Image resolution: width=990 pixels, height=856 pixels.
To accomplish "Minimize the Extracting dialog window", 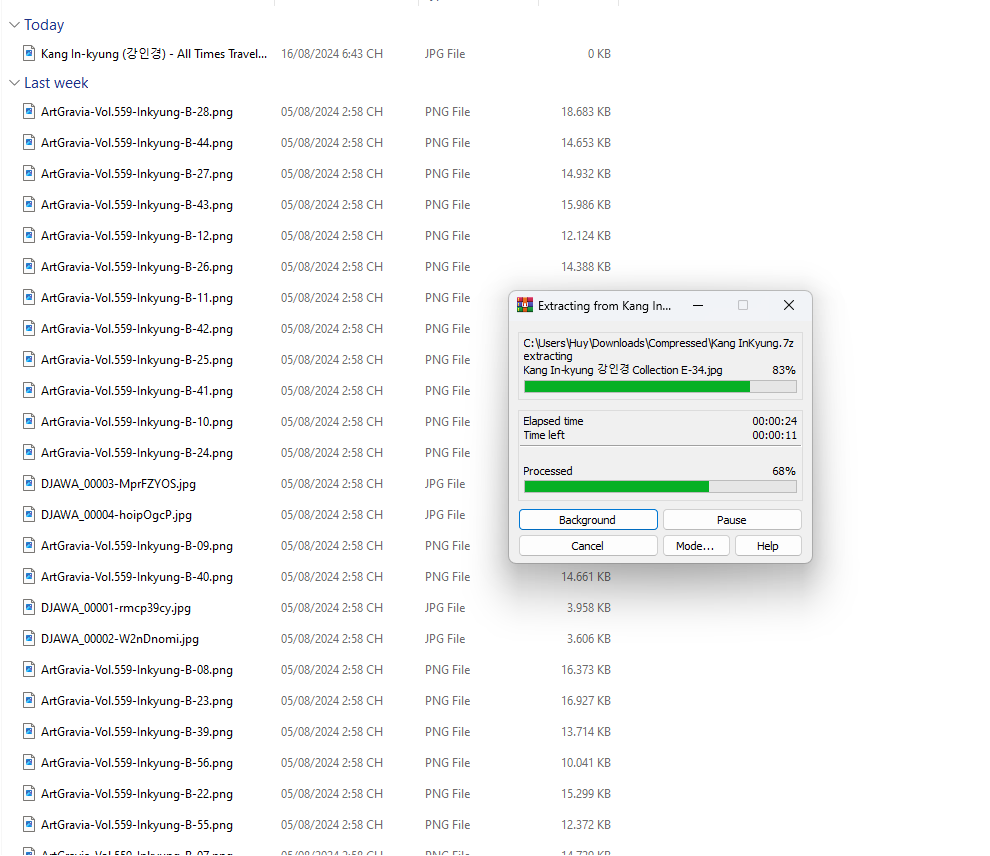I will [697, 305].
